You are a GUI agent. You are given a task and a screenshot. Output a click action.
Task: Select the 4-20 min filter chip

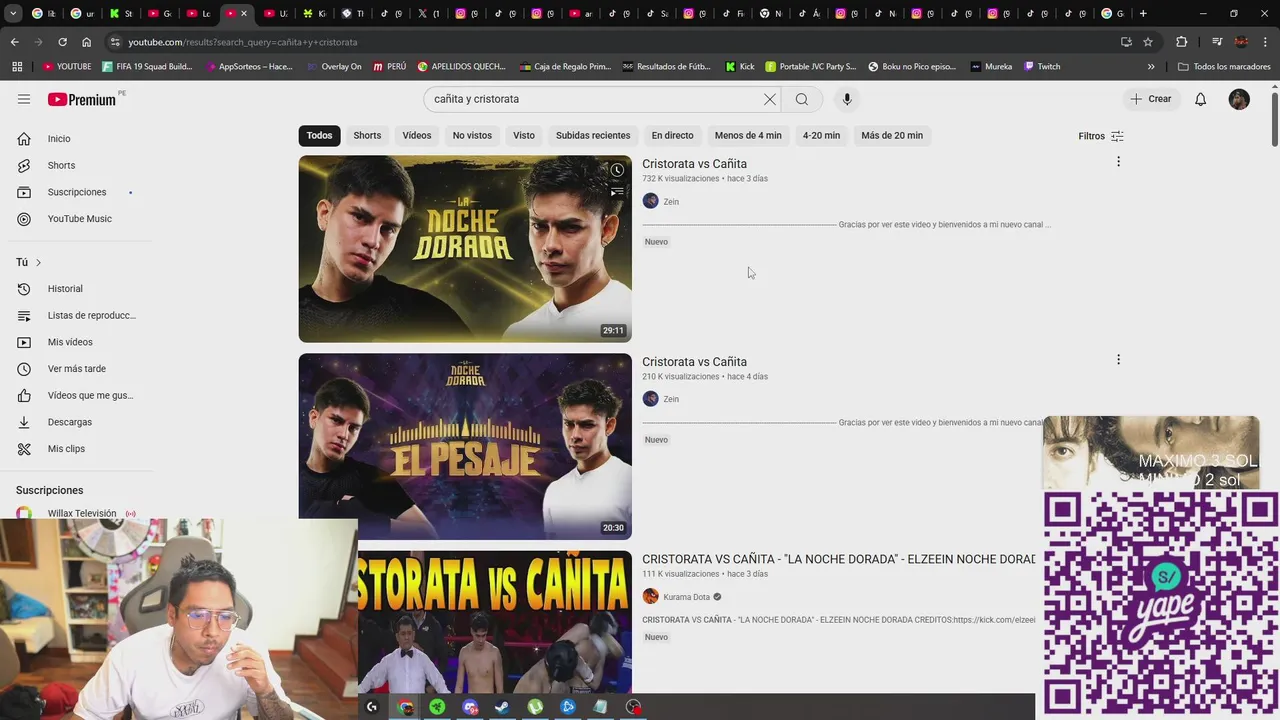click(x=821, y=135)
